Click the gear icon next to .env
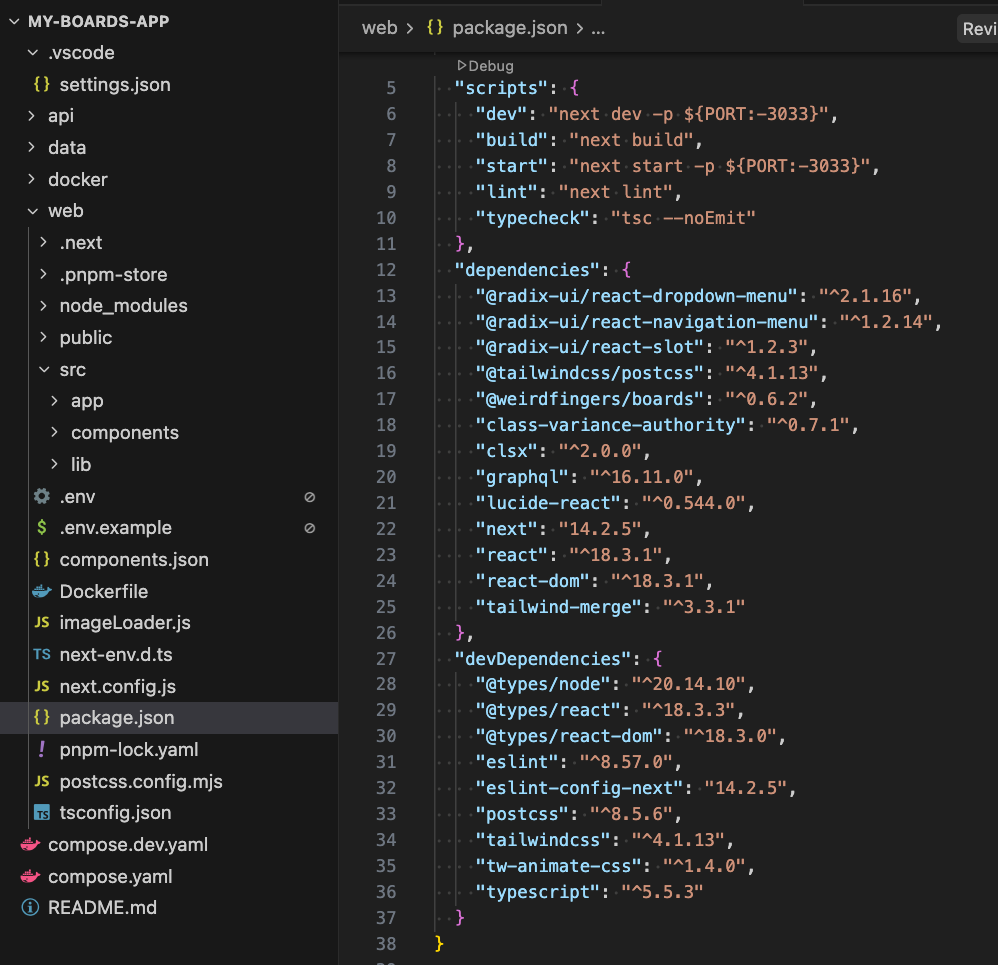The height and width of the screenshot is (965, 998). [40, 496]
